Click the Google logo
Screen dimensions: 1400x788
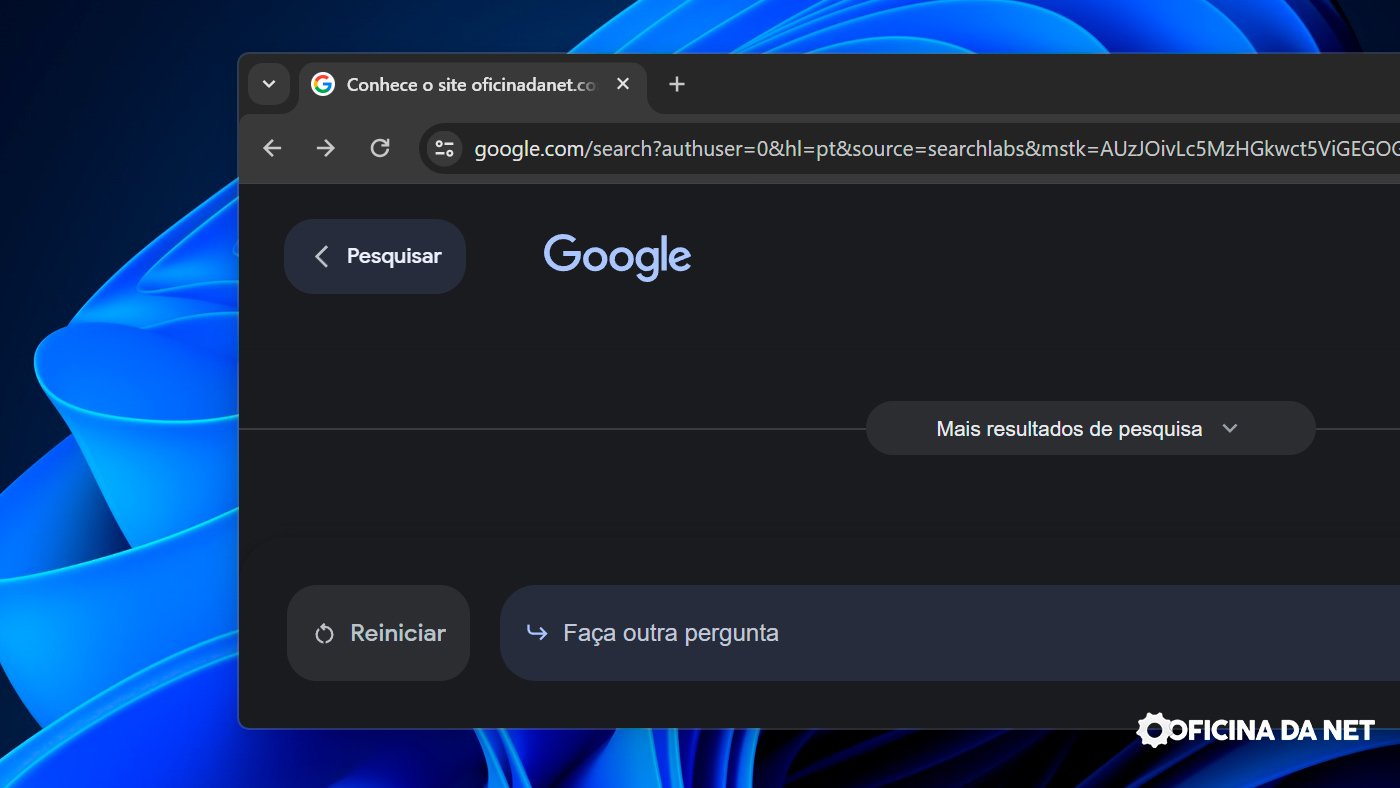[617, 256]
